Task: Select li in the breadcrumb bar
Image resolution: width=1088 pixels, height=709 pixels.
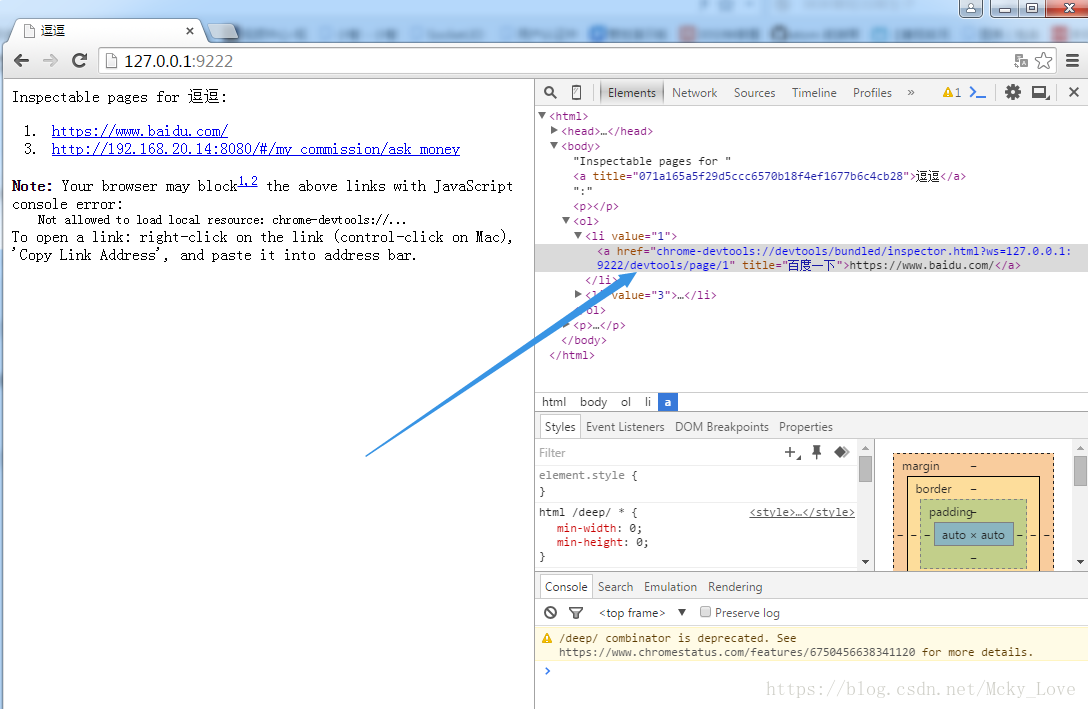Action: [647, 402]
